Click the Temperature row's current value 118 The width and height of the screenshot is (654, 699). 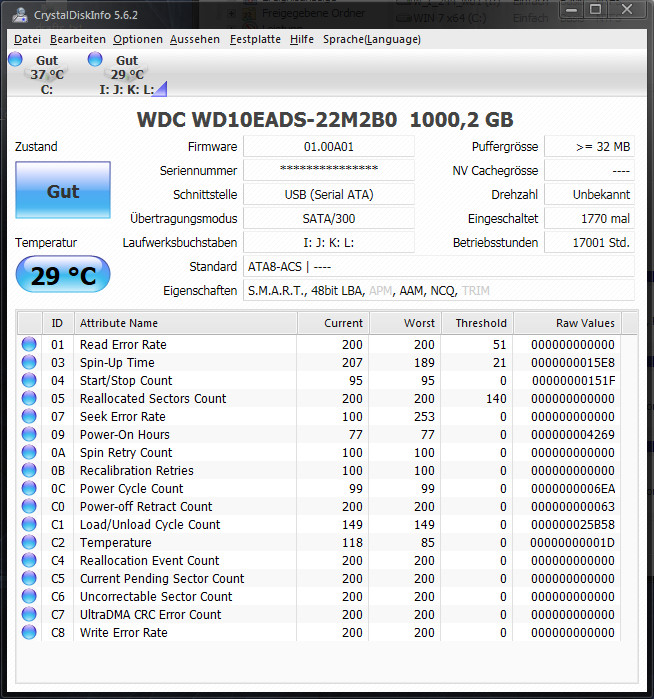352,543
